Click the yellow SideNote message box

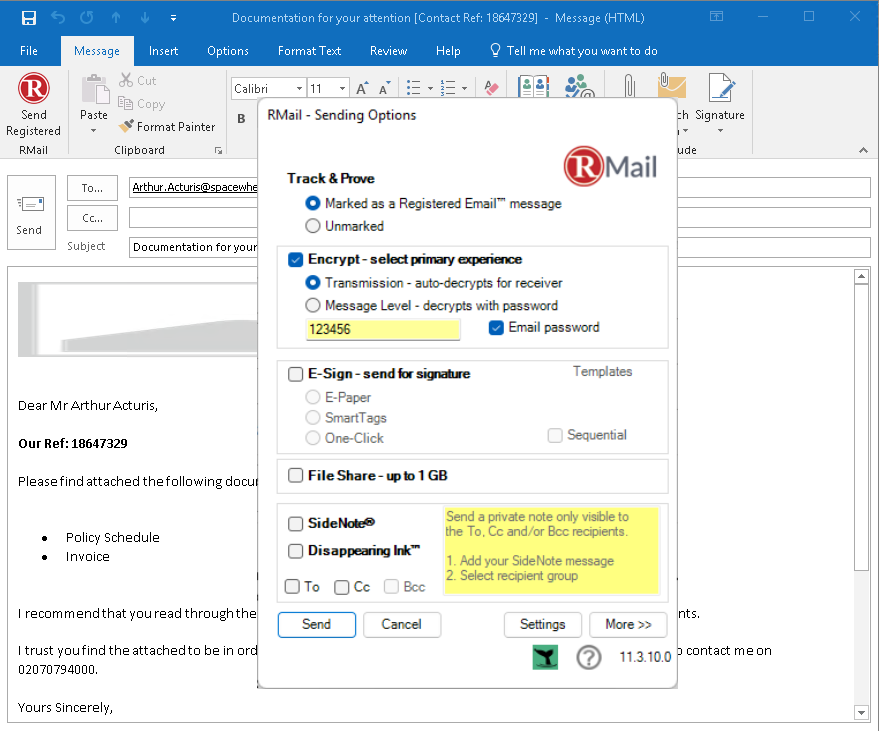click(x=551, y=550)
